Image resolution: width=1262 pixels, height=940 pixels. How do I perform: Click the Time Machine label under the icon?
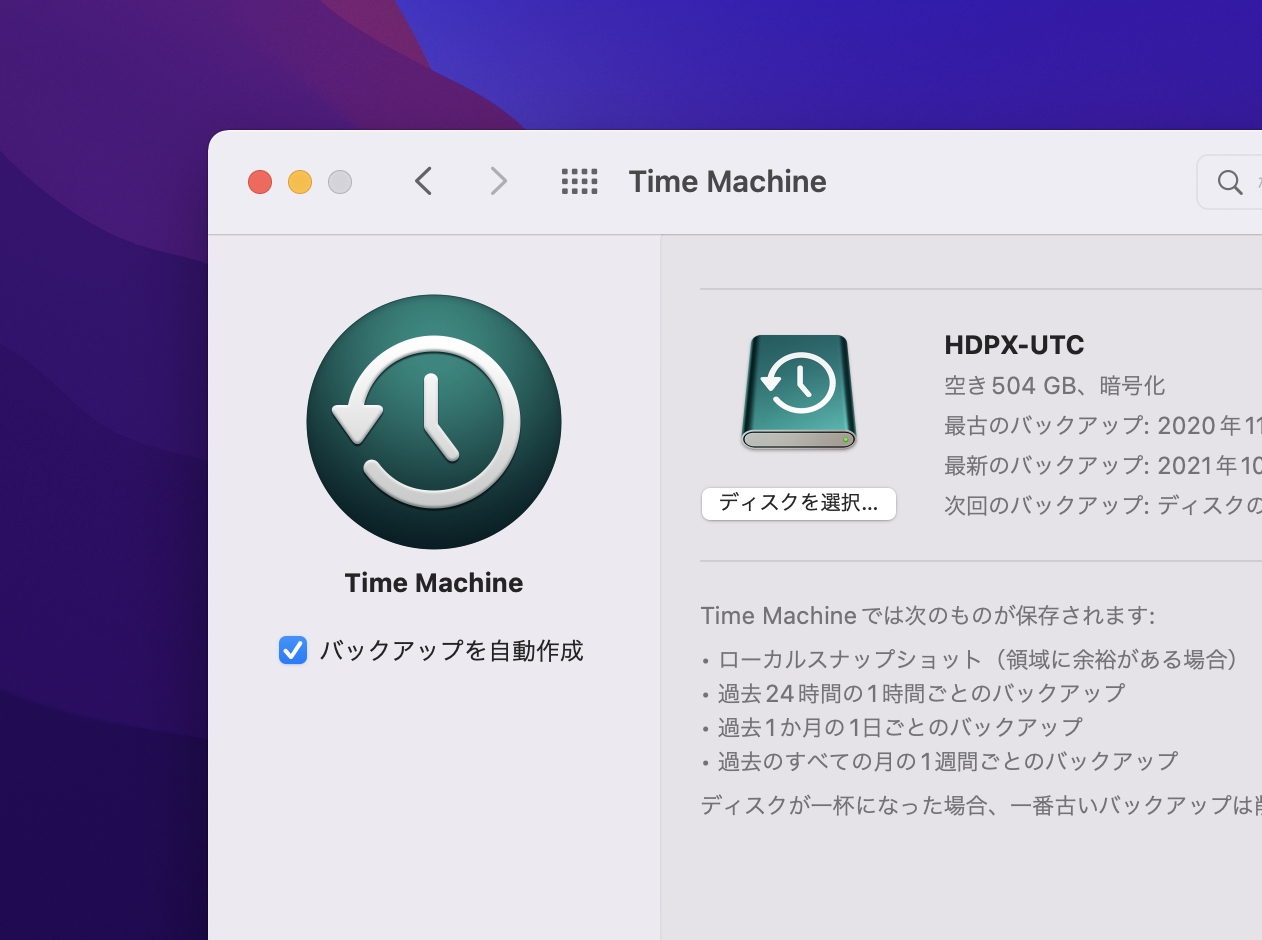pyautogui.click(x=433, y=583)
